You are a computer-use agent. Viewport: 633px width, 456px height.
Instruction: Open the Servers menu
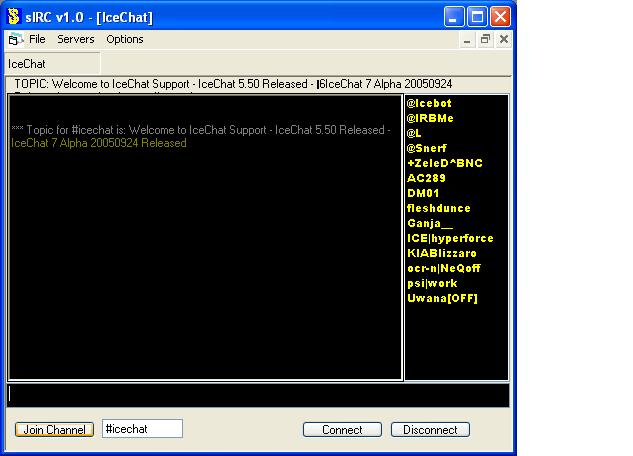75,39
